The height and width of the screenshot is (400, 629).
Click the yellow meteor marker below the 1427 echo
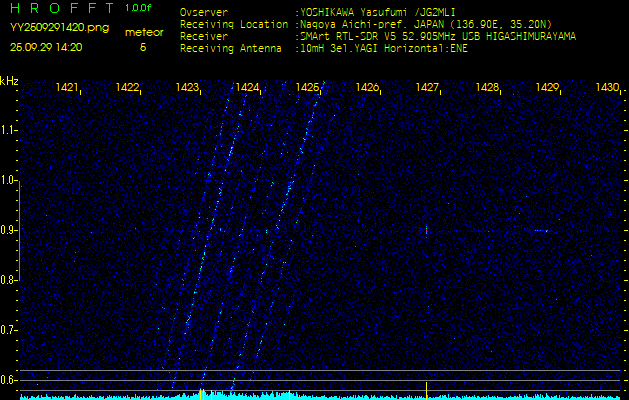click(426, 391)
